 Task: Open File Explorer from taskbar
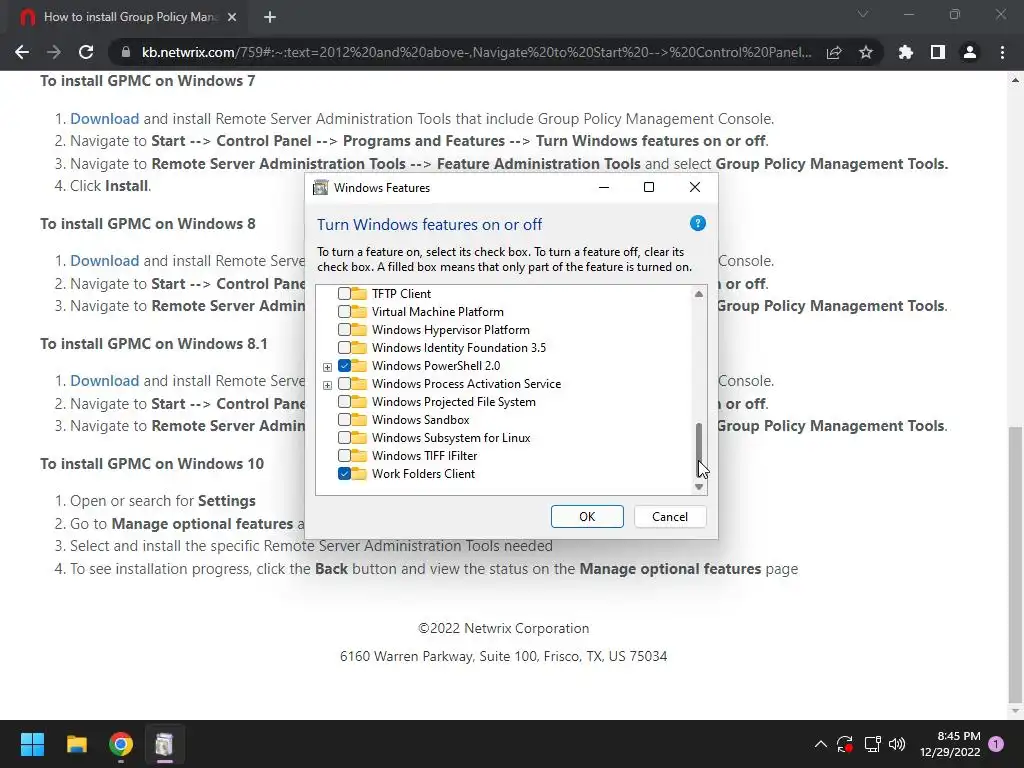point(76,744)
